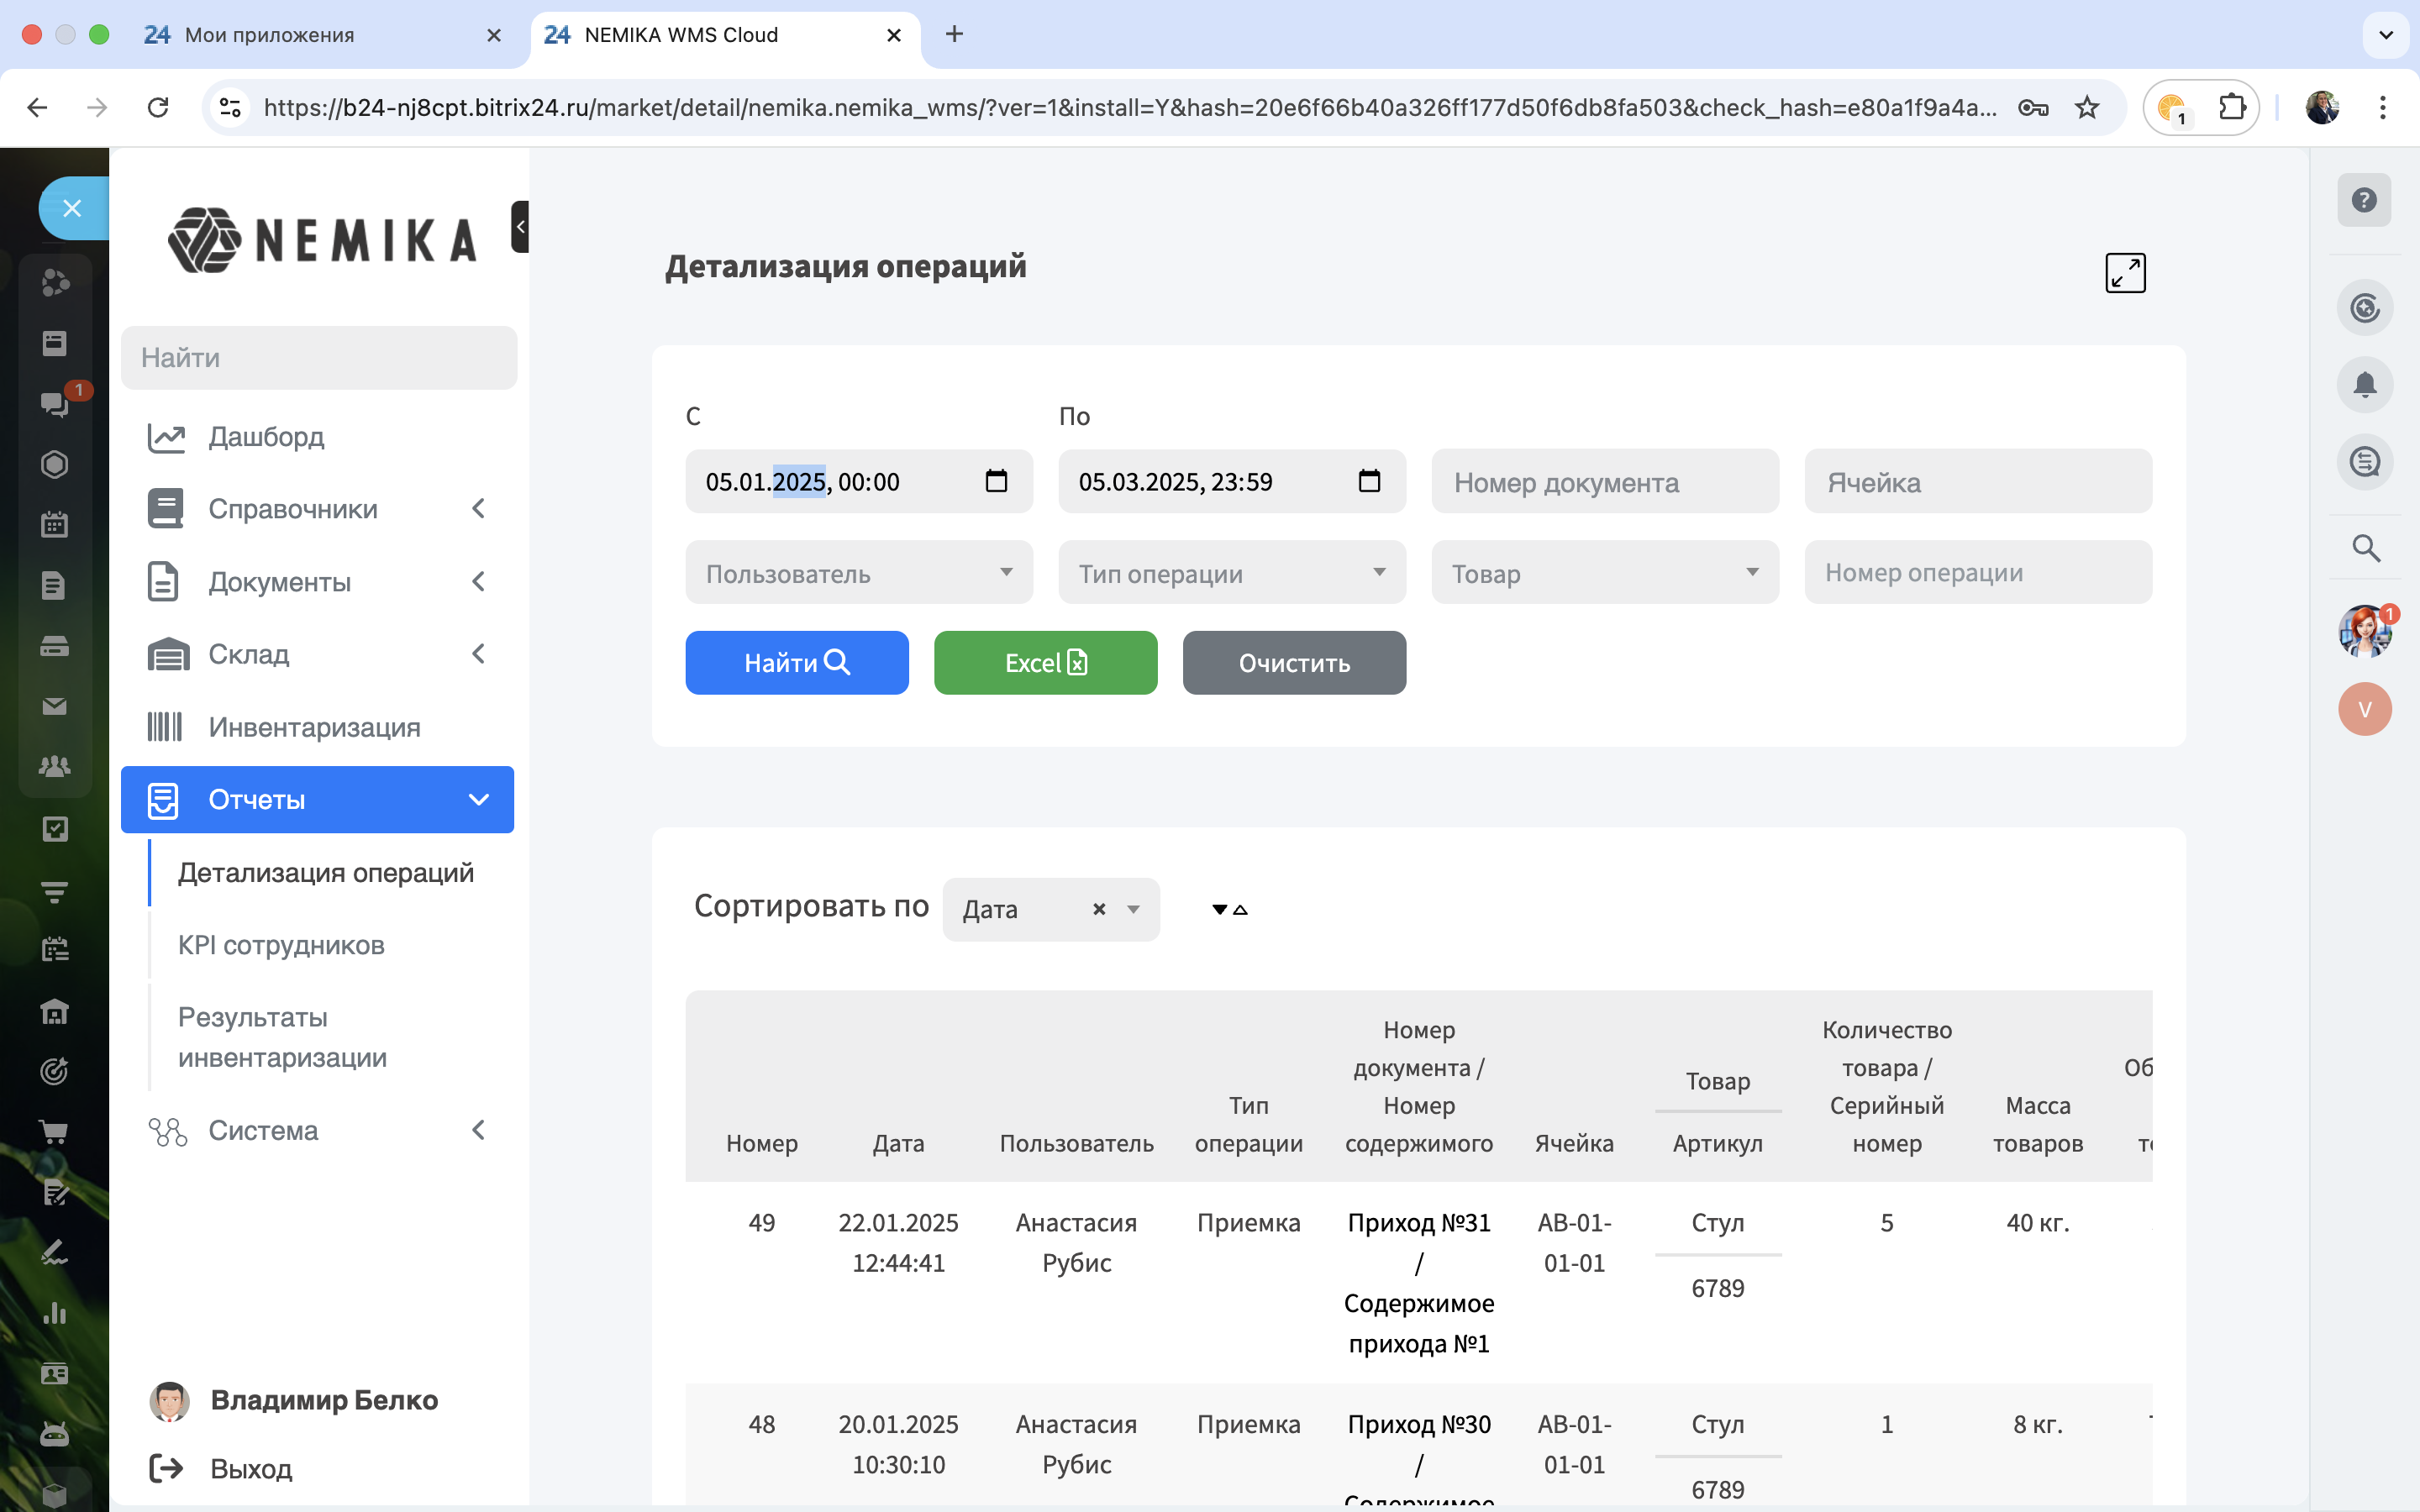Open the help question mark icon

pos(2364,200)
